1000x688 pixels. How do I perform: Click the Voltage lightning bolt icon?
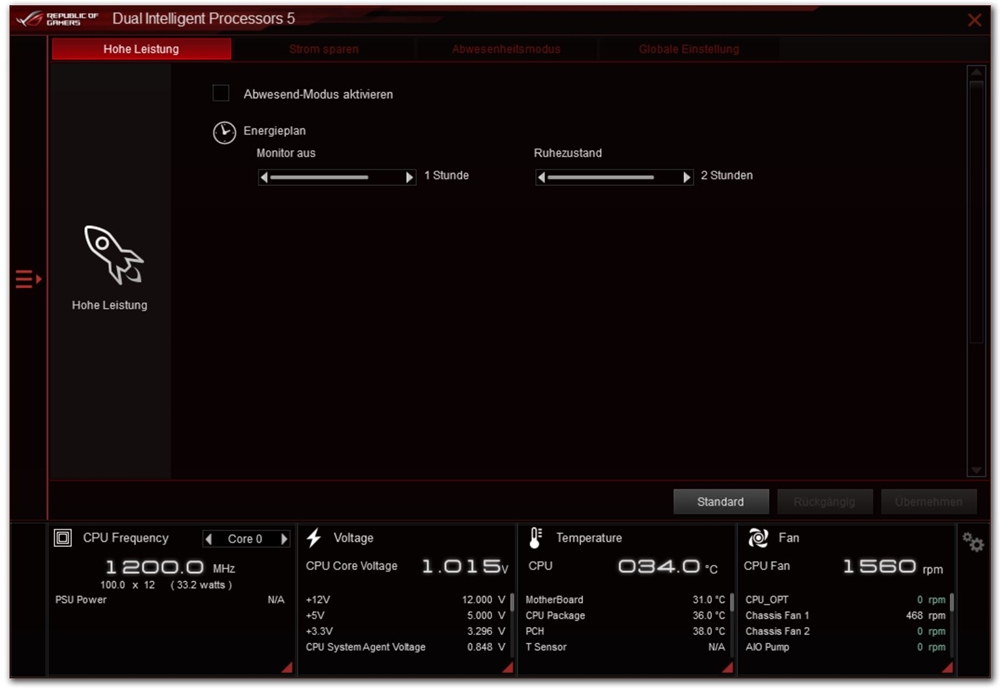click(314, 538)
